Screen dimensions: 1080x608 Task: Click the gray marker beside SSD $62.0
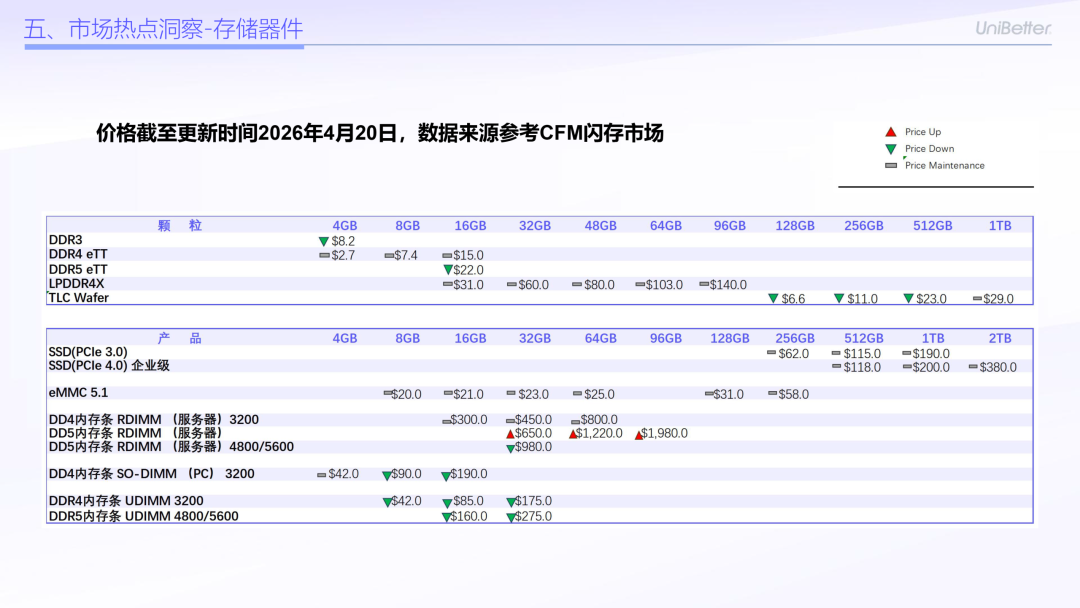point(771,353)
